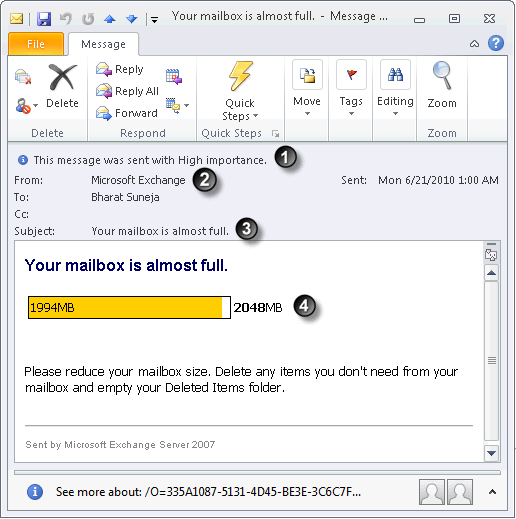The image size is (516, 519).
Task: Maximize the message window
Action: point(454,19)
